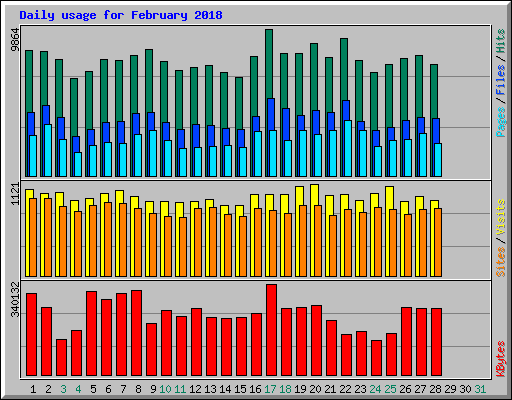512x400 pixels.
Task: Click the red KBytes bar for day 1
Action: pyautogui.click(x=31, y=334)
